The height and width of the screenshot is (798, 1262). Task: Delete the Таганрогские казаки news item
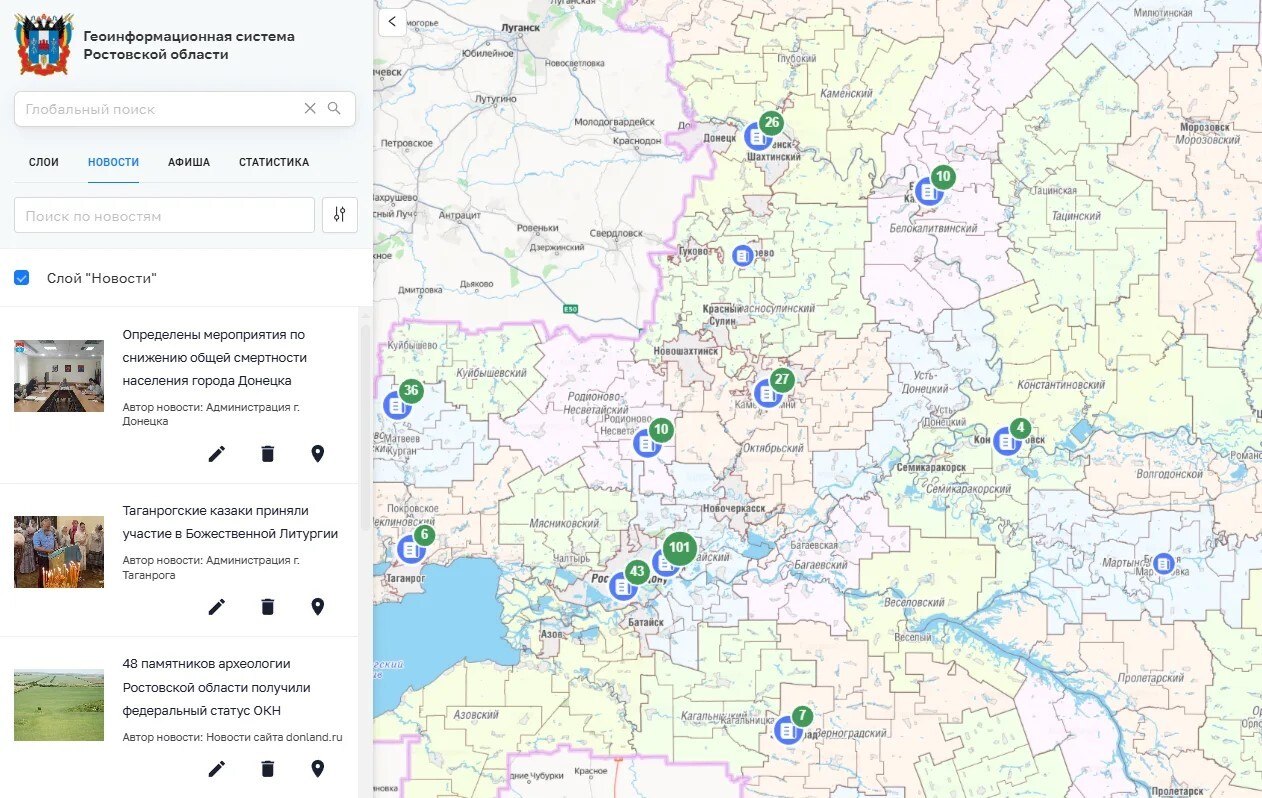[x=267, y=607]
